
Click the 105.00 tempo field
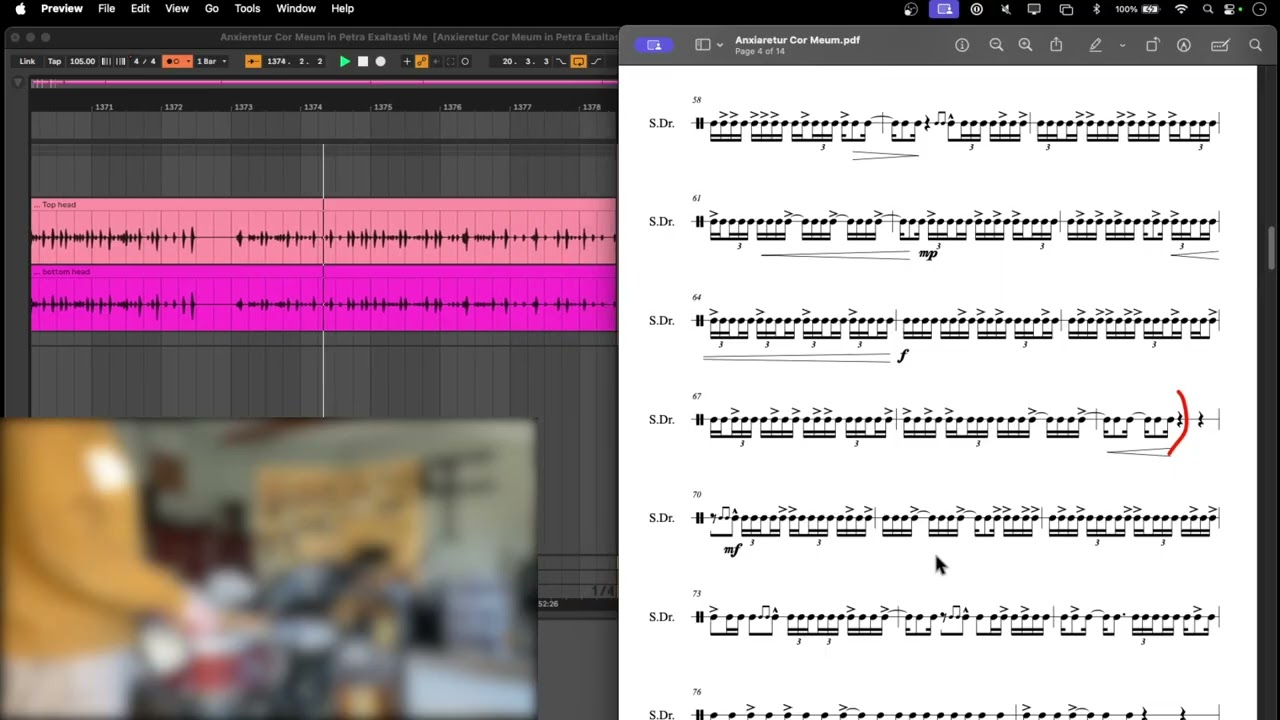click(x=82, y=61)
